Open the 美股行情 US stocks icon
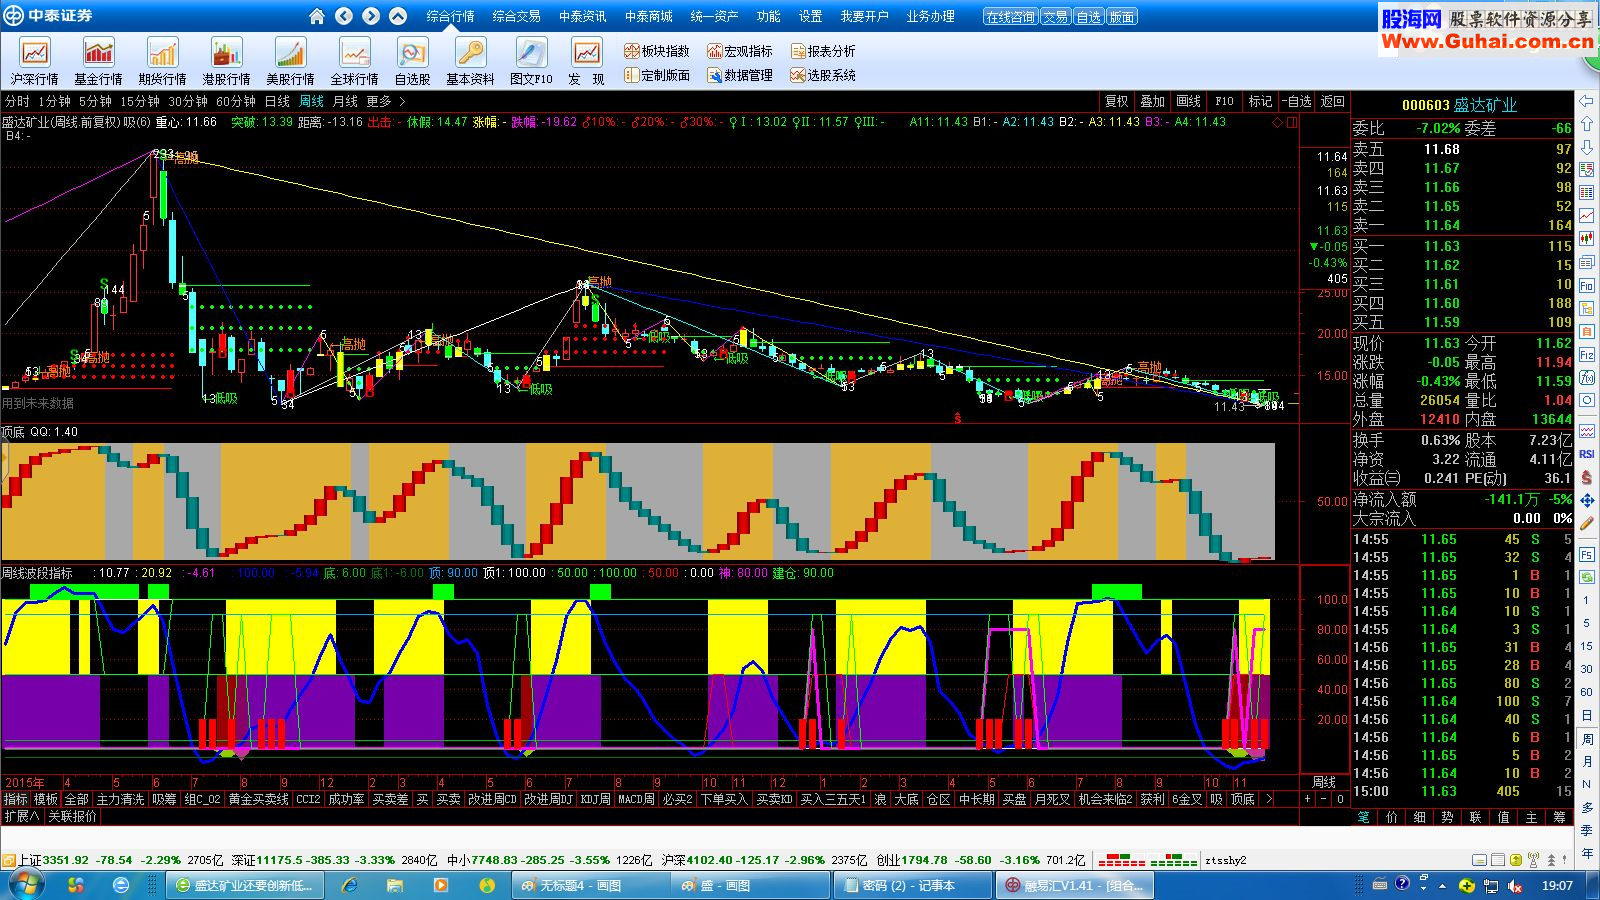 290,62
